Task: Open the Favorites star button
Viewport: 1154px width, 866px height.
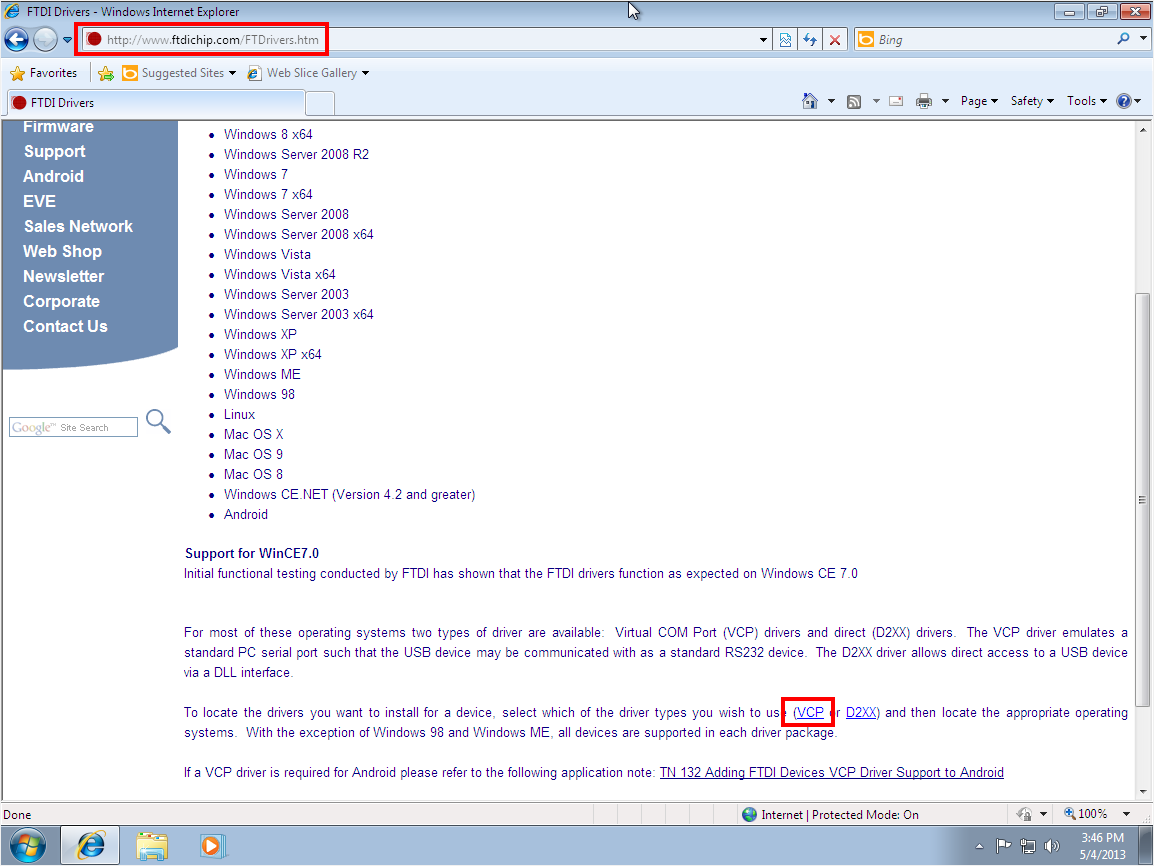Action: [x=43, y=73]
